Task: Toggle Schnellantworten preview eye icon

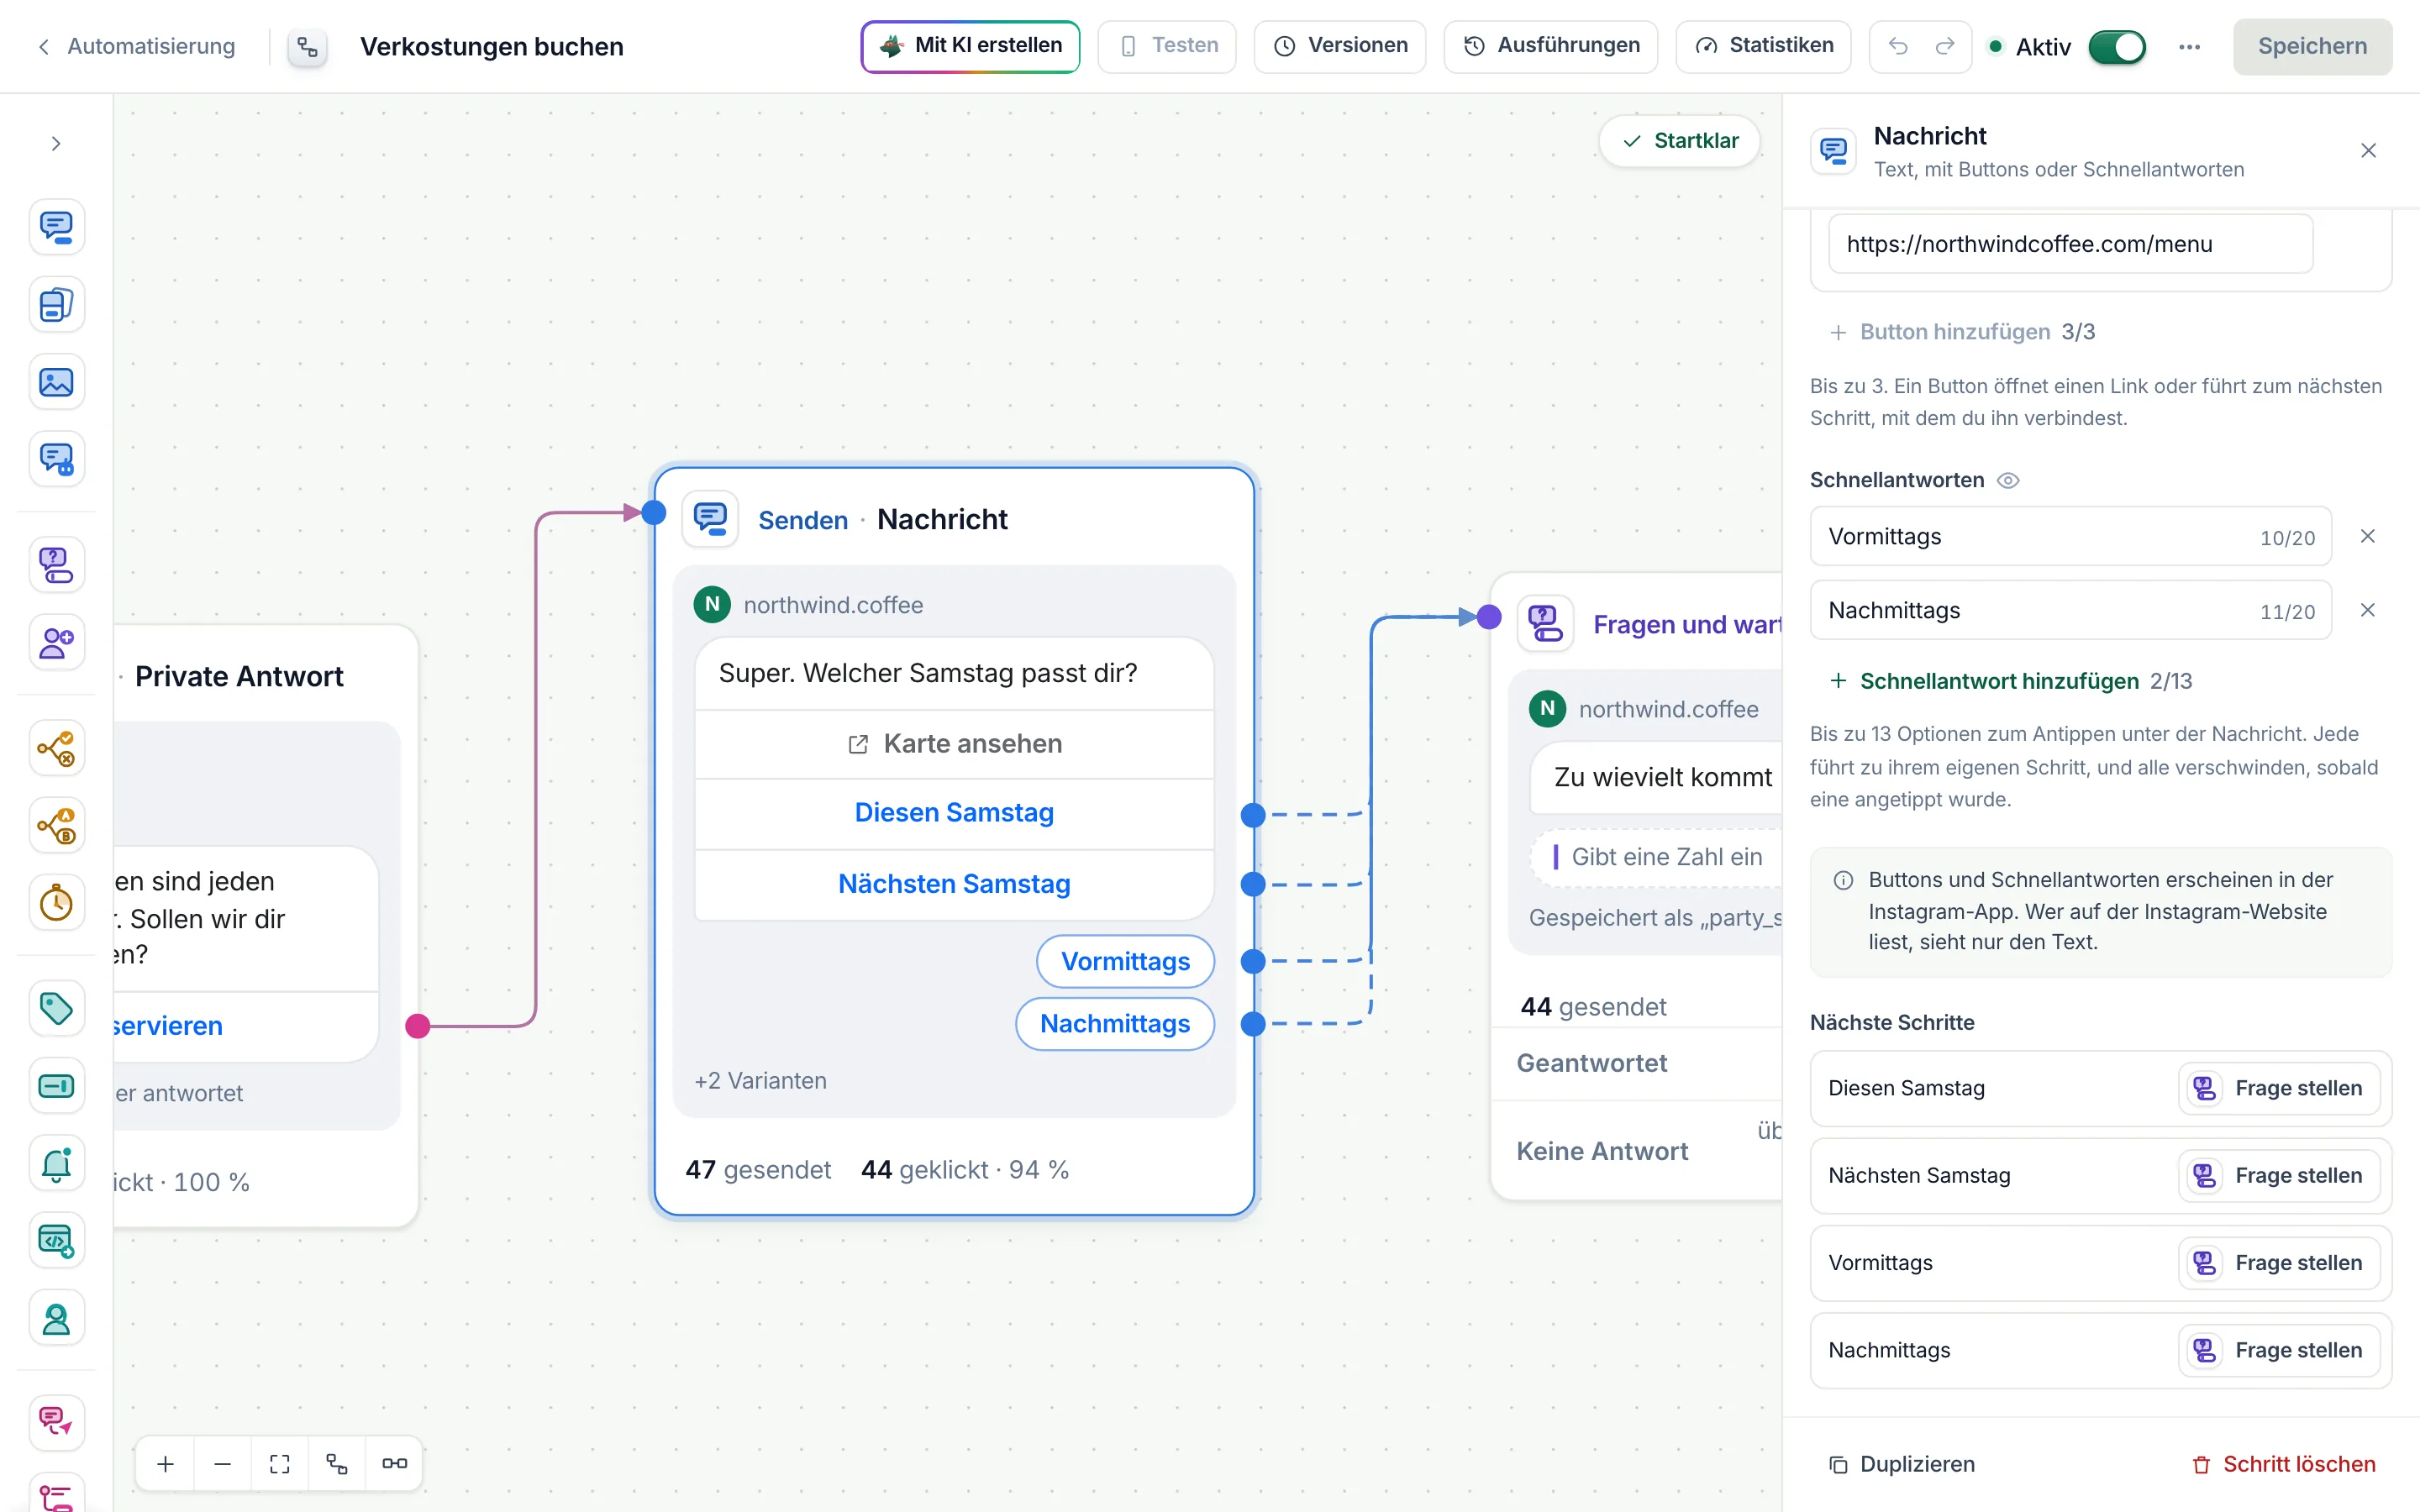Action: point(2008,481)
